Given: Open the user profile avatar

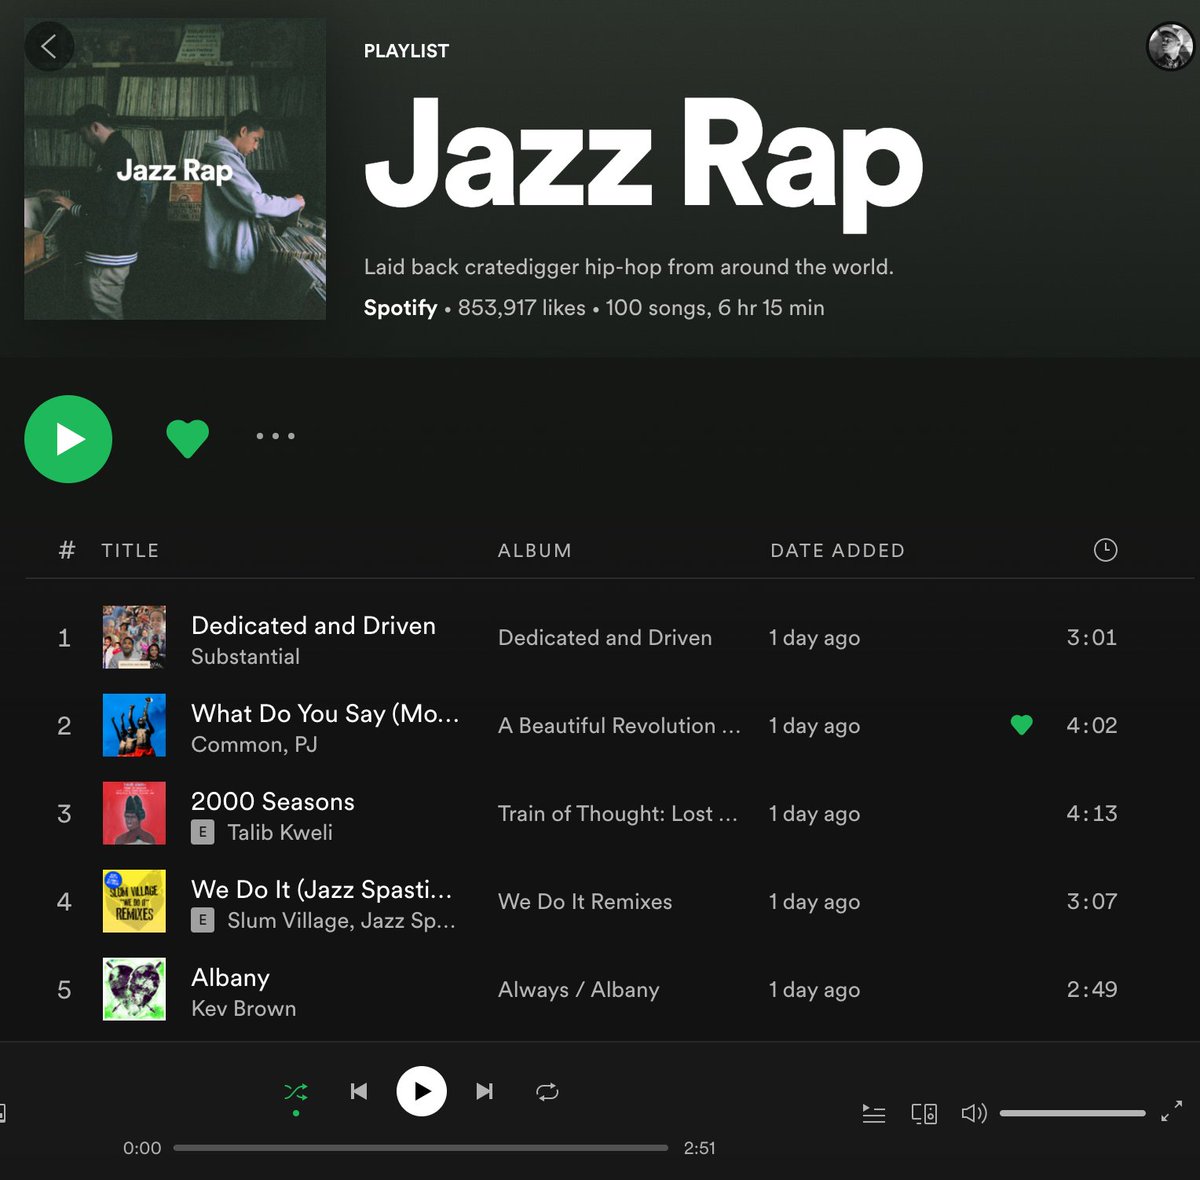Looking at the screenshot, I should coord(1170,46).
